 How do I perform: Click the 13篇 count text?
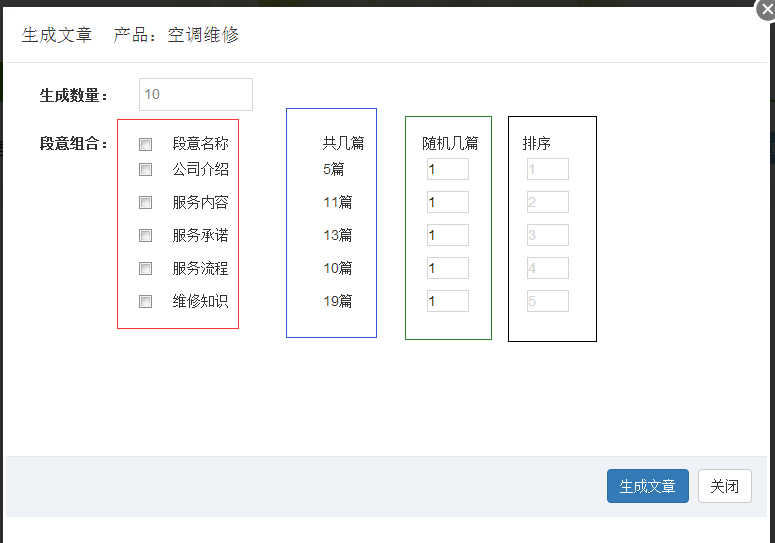click(x=338, y=235)
